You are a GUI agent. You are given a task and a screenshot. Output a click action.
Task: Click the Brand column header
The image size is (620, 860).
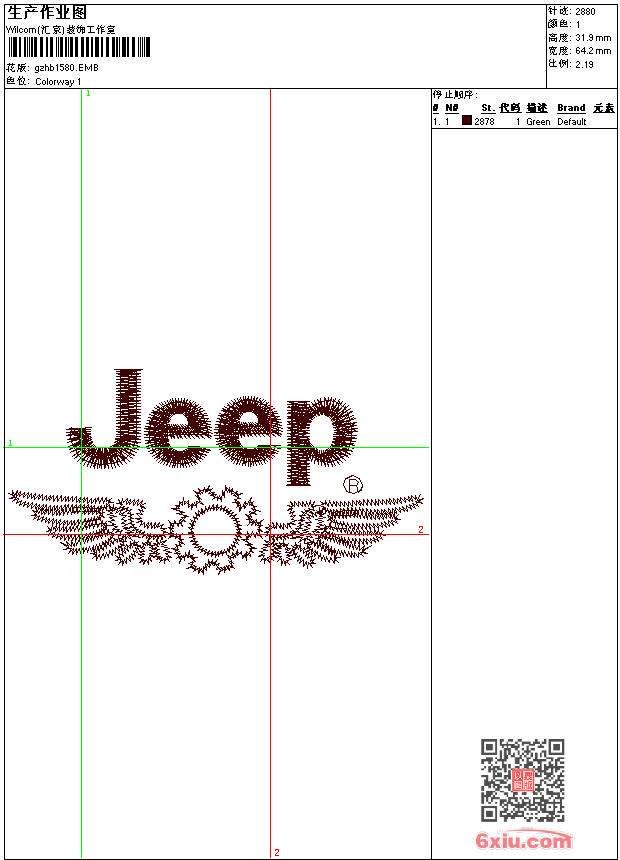[571, 108]
